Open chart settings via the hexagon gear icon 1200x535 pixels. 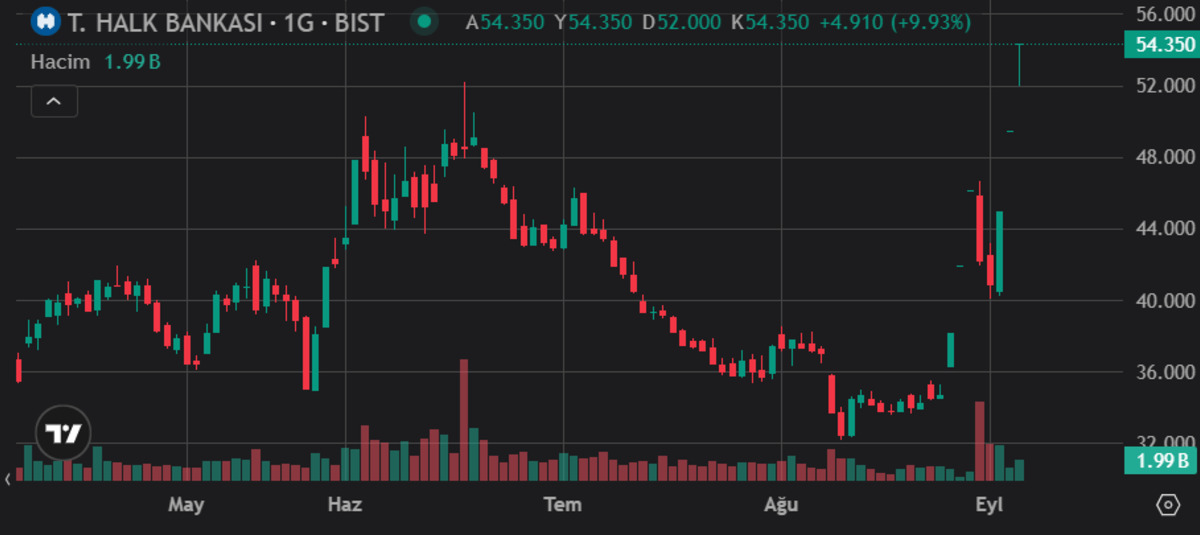(x=1167, y=505)
